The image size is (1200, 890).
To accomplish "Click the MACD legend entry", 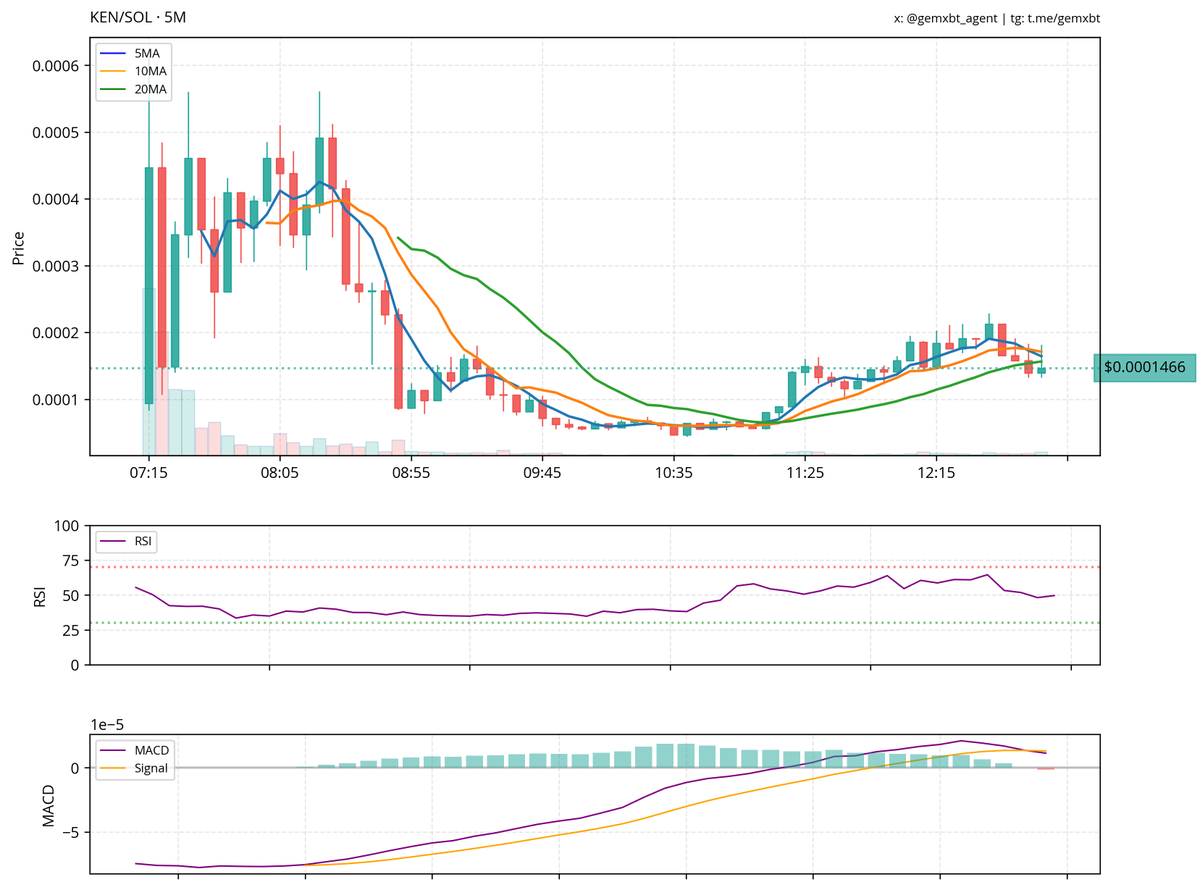I will pos(135,750).
